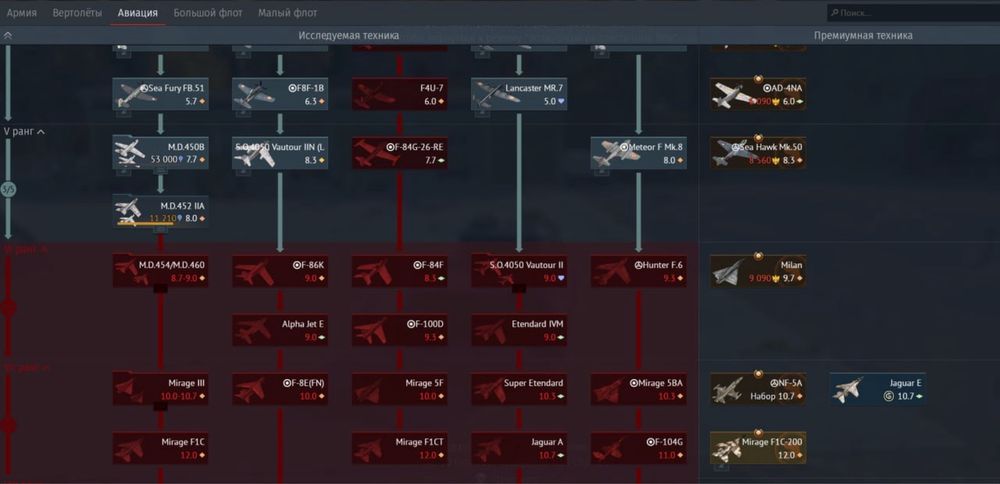
Task: Select the Super Etendard aircraft
Action: click(x=519, y=388)
